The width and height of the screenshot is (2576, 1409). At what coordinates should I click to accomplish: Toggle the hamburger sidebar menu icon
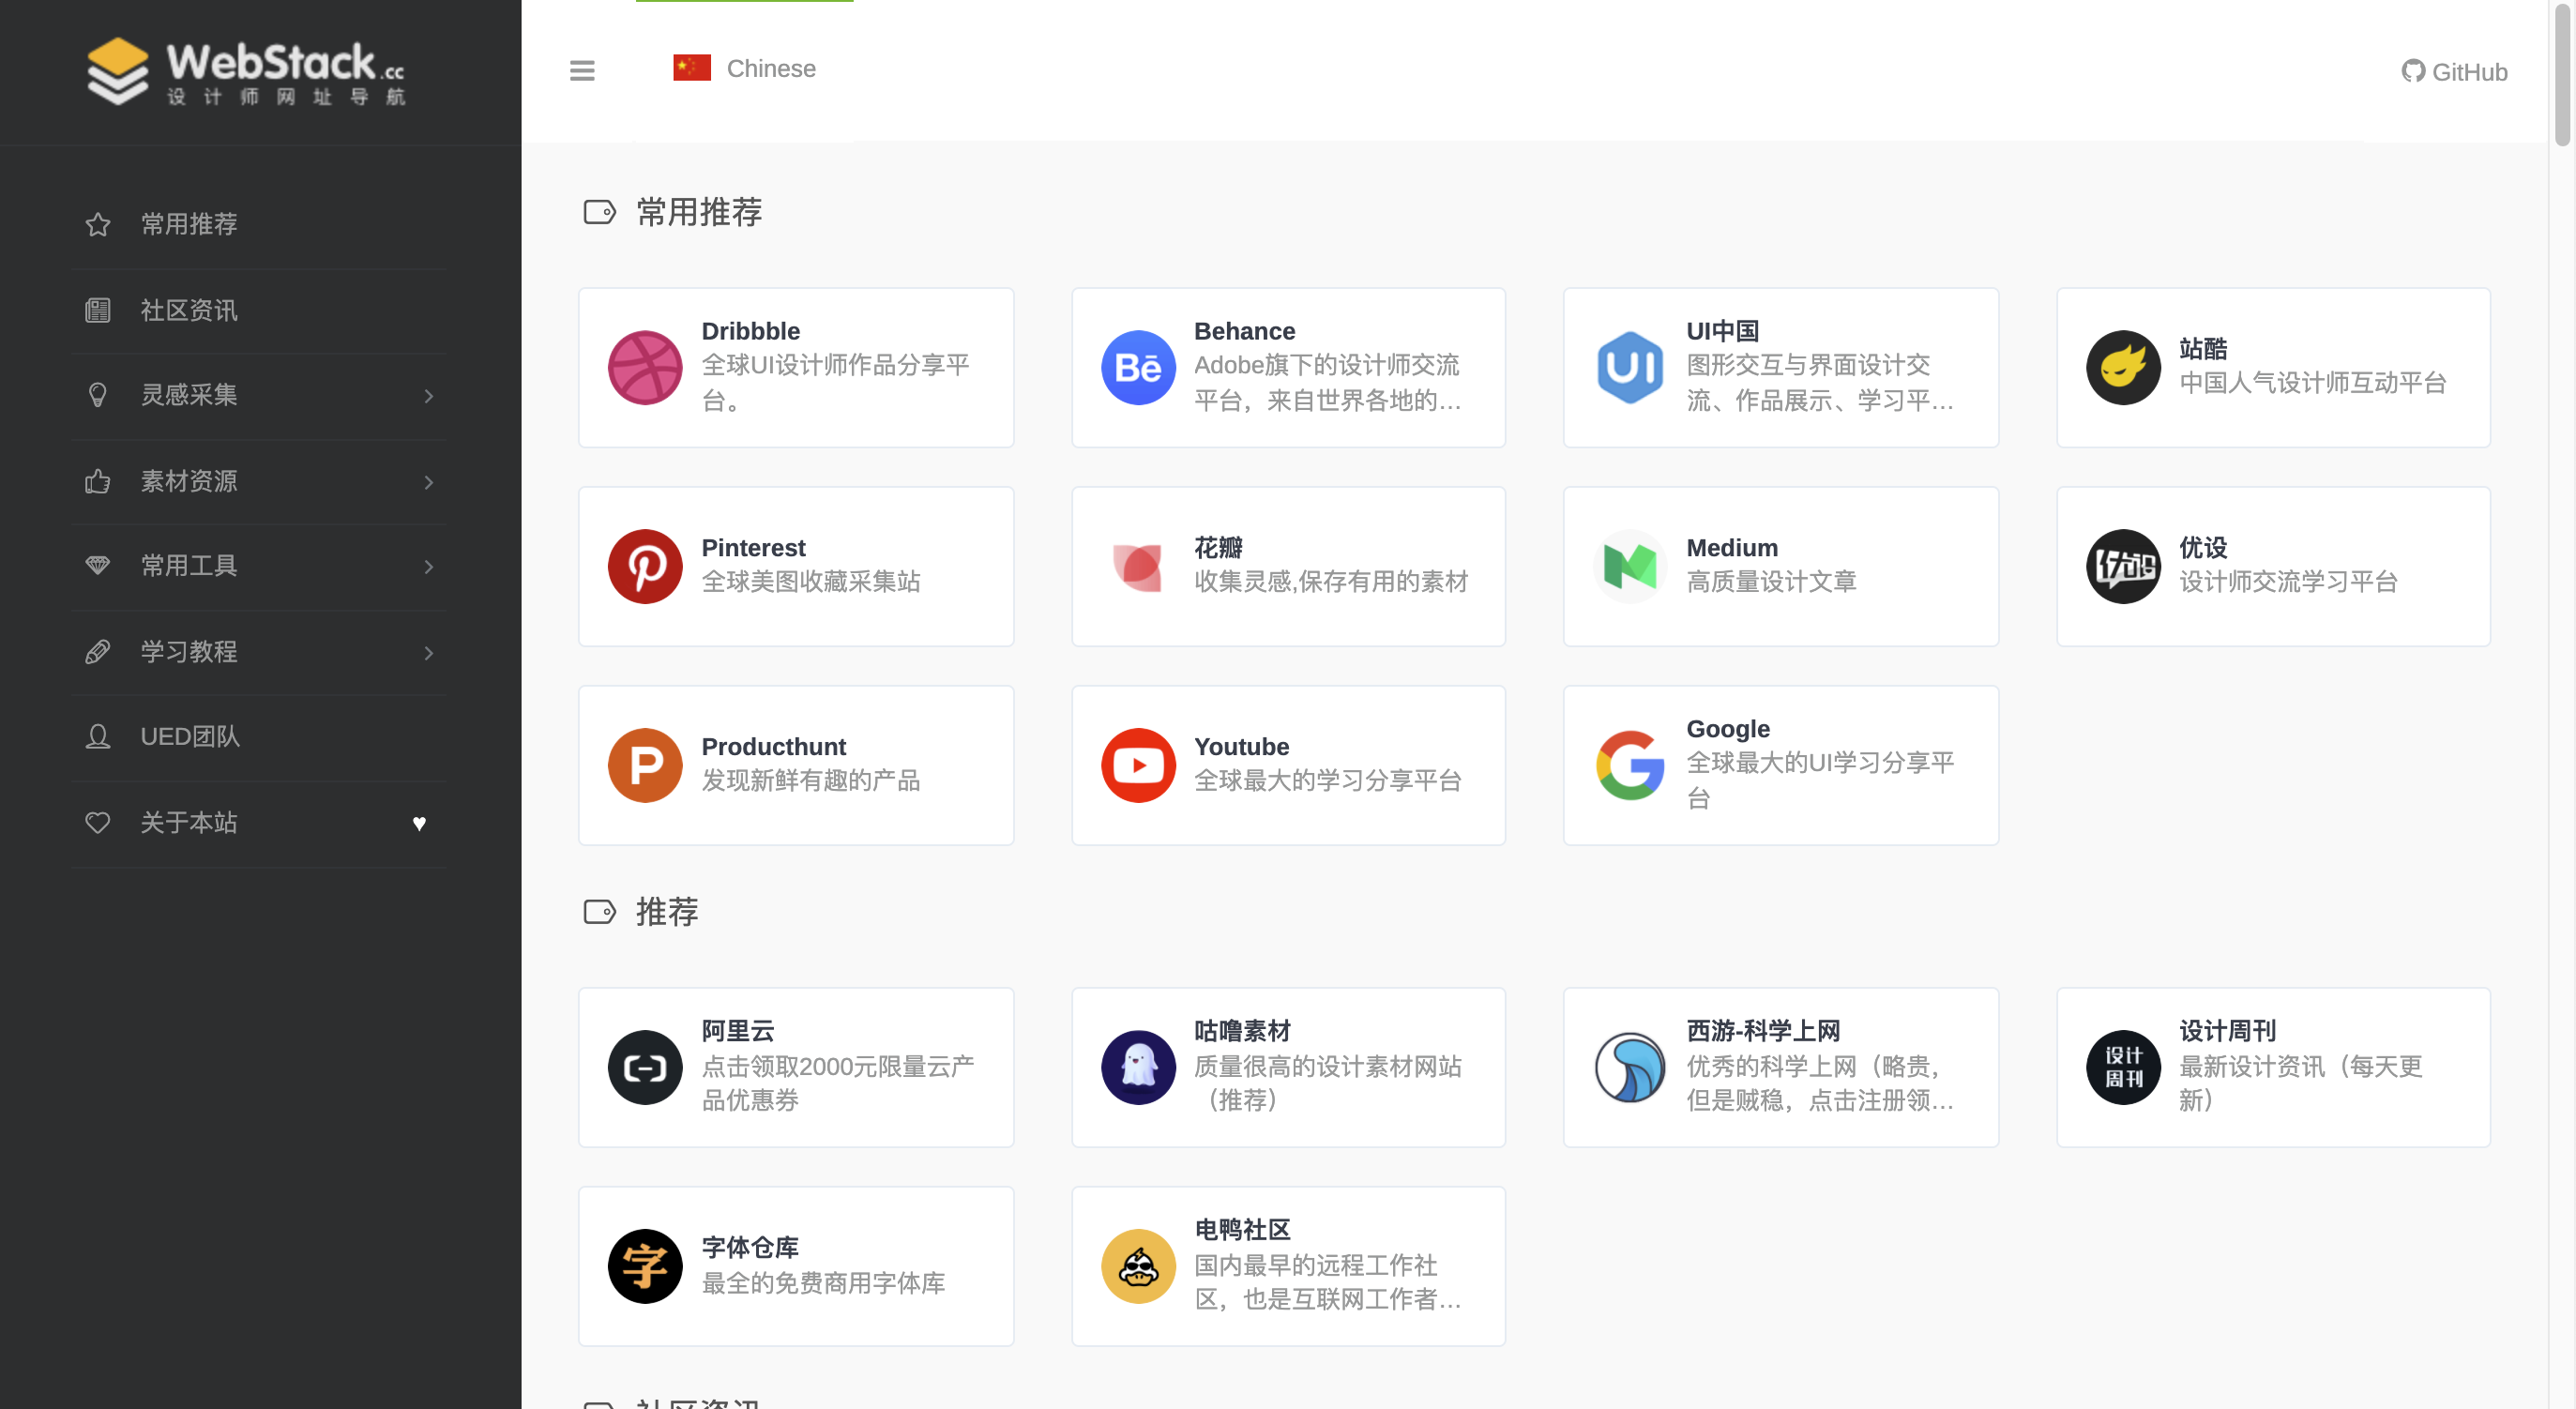582,70
